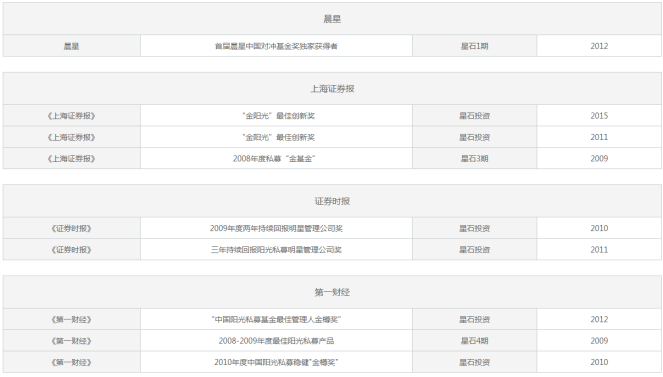The width and height of the screenshot is (663, 377).
Task: Click year 2011 in the "金阳光"最佳创新奖 row
Action: [599, 137]
